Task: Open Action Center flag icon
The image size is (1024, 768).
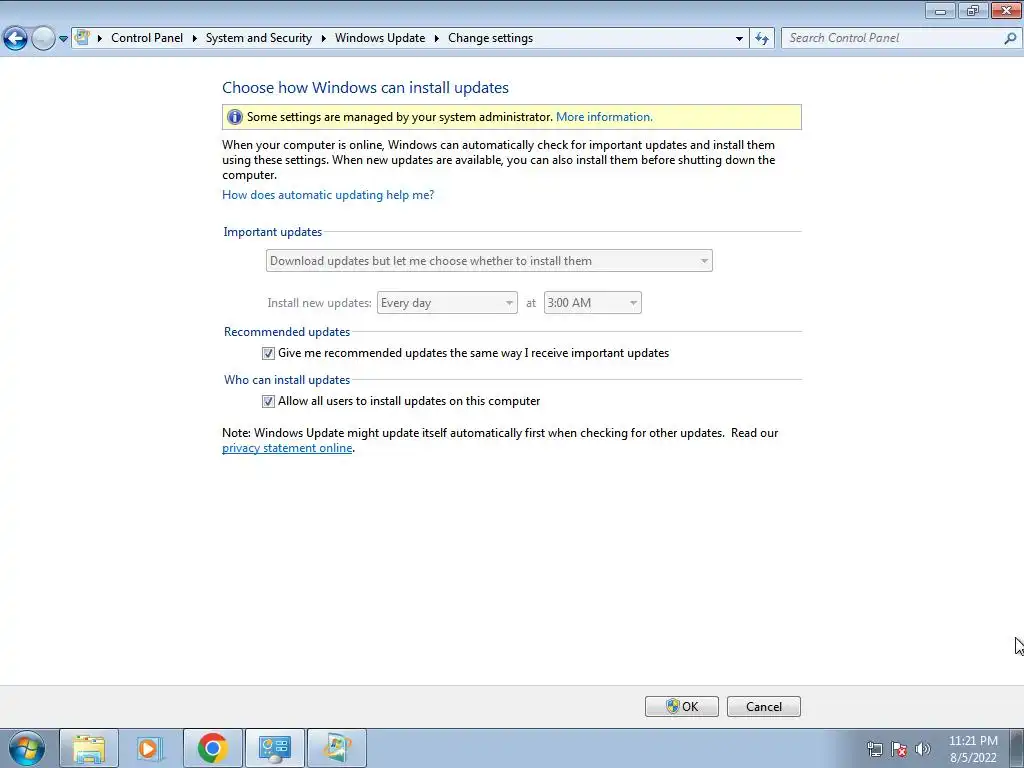Action: pos(899,749)
